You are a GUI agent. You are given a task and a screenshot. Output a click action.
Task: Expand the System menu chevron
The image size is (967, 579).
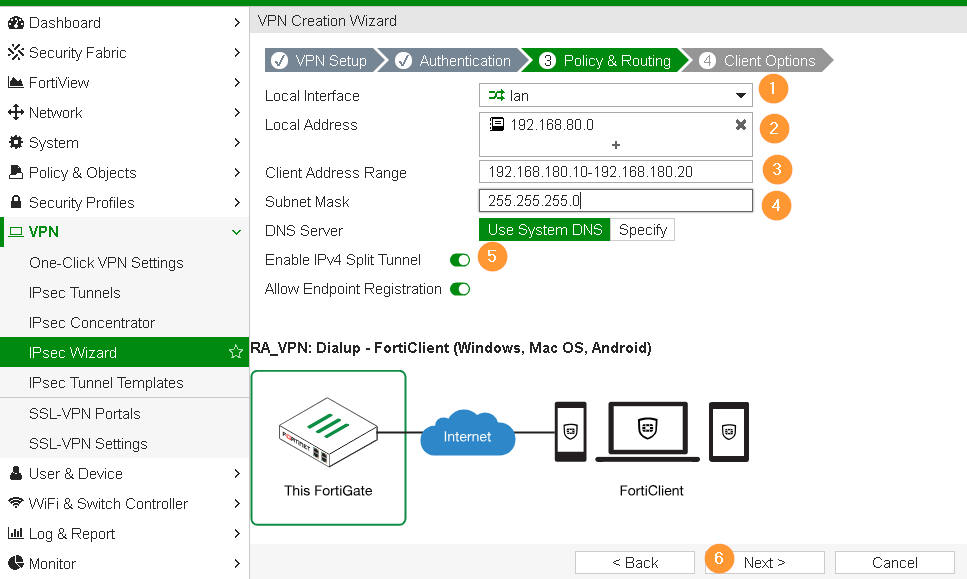[x=237, y=142]
